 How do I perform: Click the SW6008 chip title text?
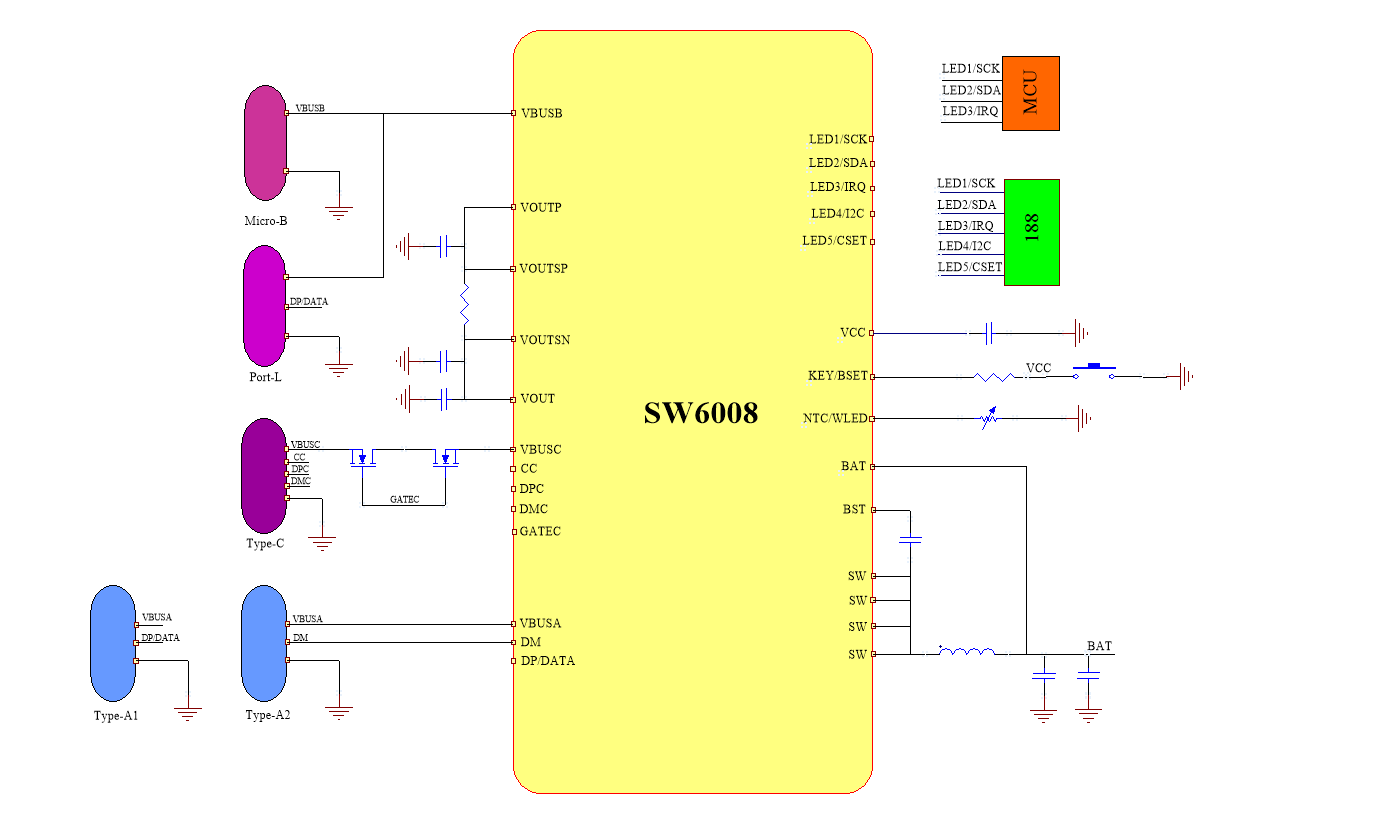click(700, 413)
